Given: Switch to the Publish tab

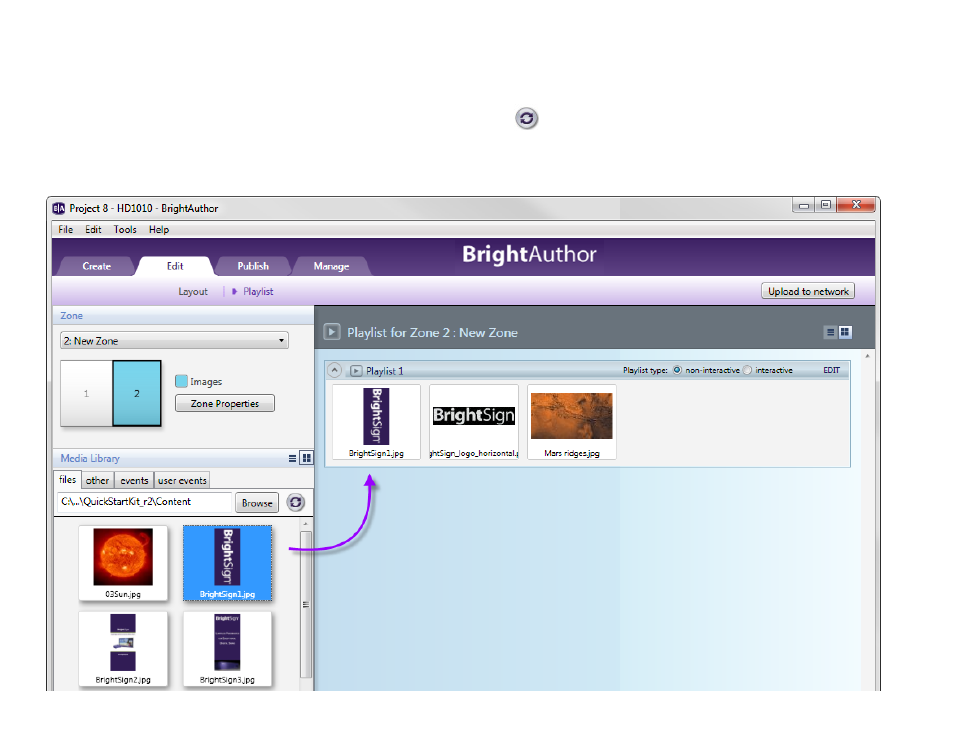Looking at the screenshot, I should pos(253,266).
